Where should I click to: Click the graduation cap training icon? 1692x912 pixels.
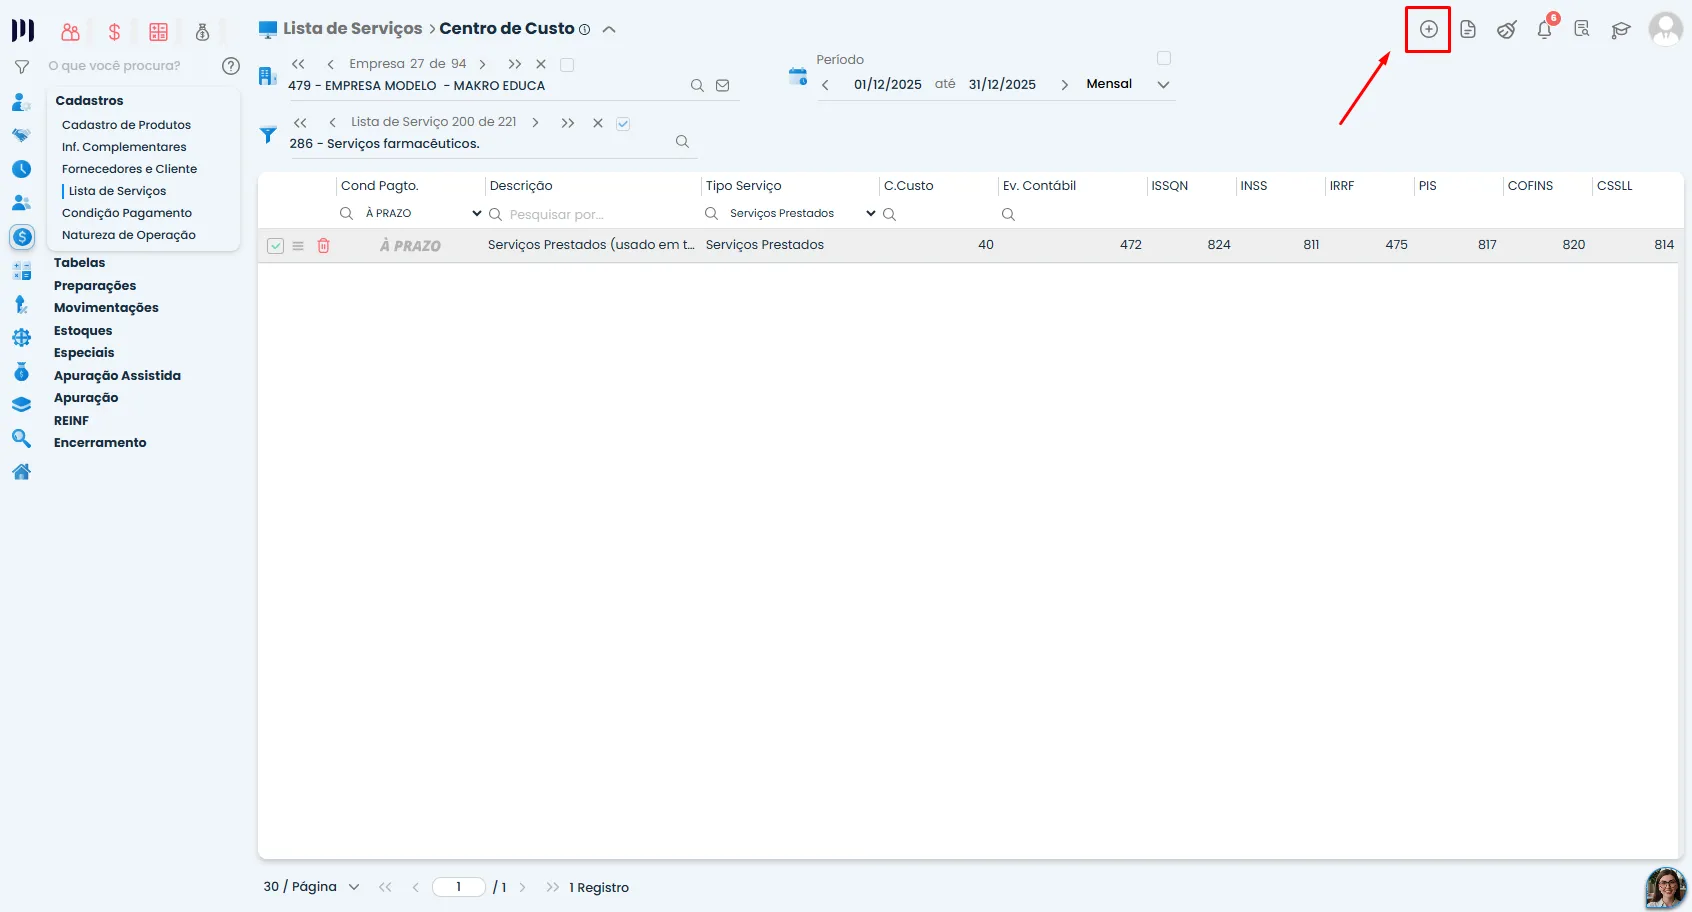point(1621,30)
